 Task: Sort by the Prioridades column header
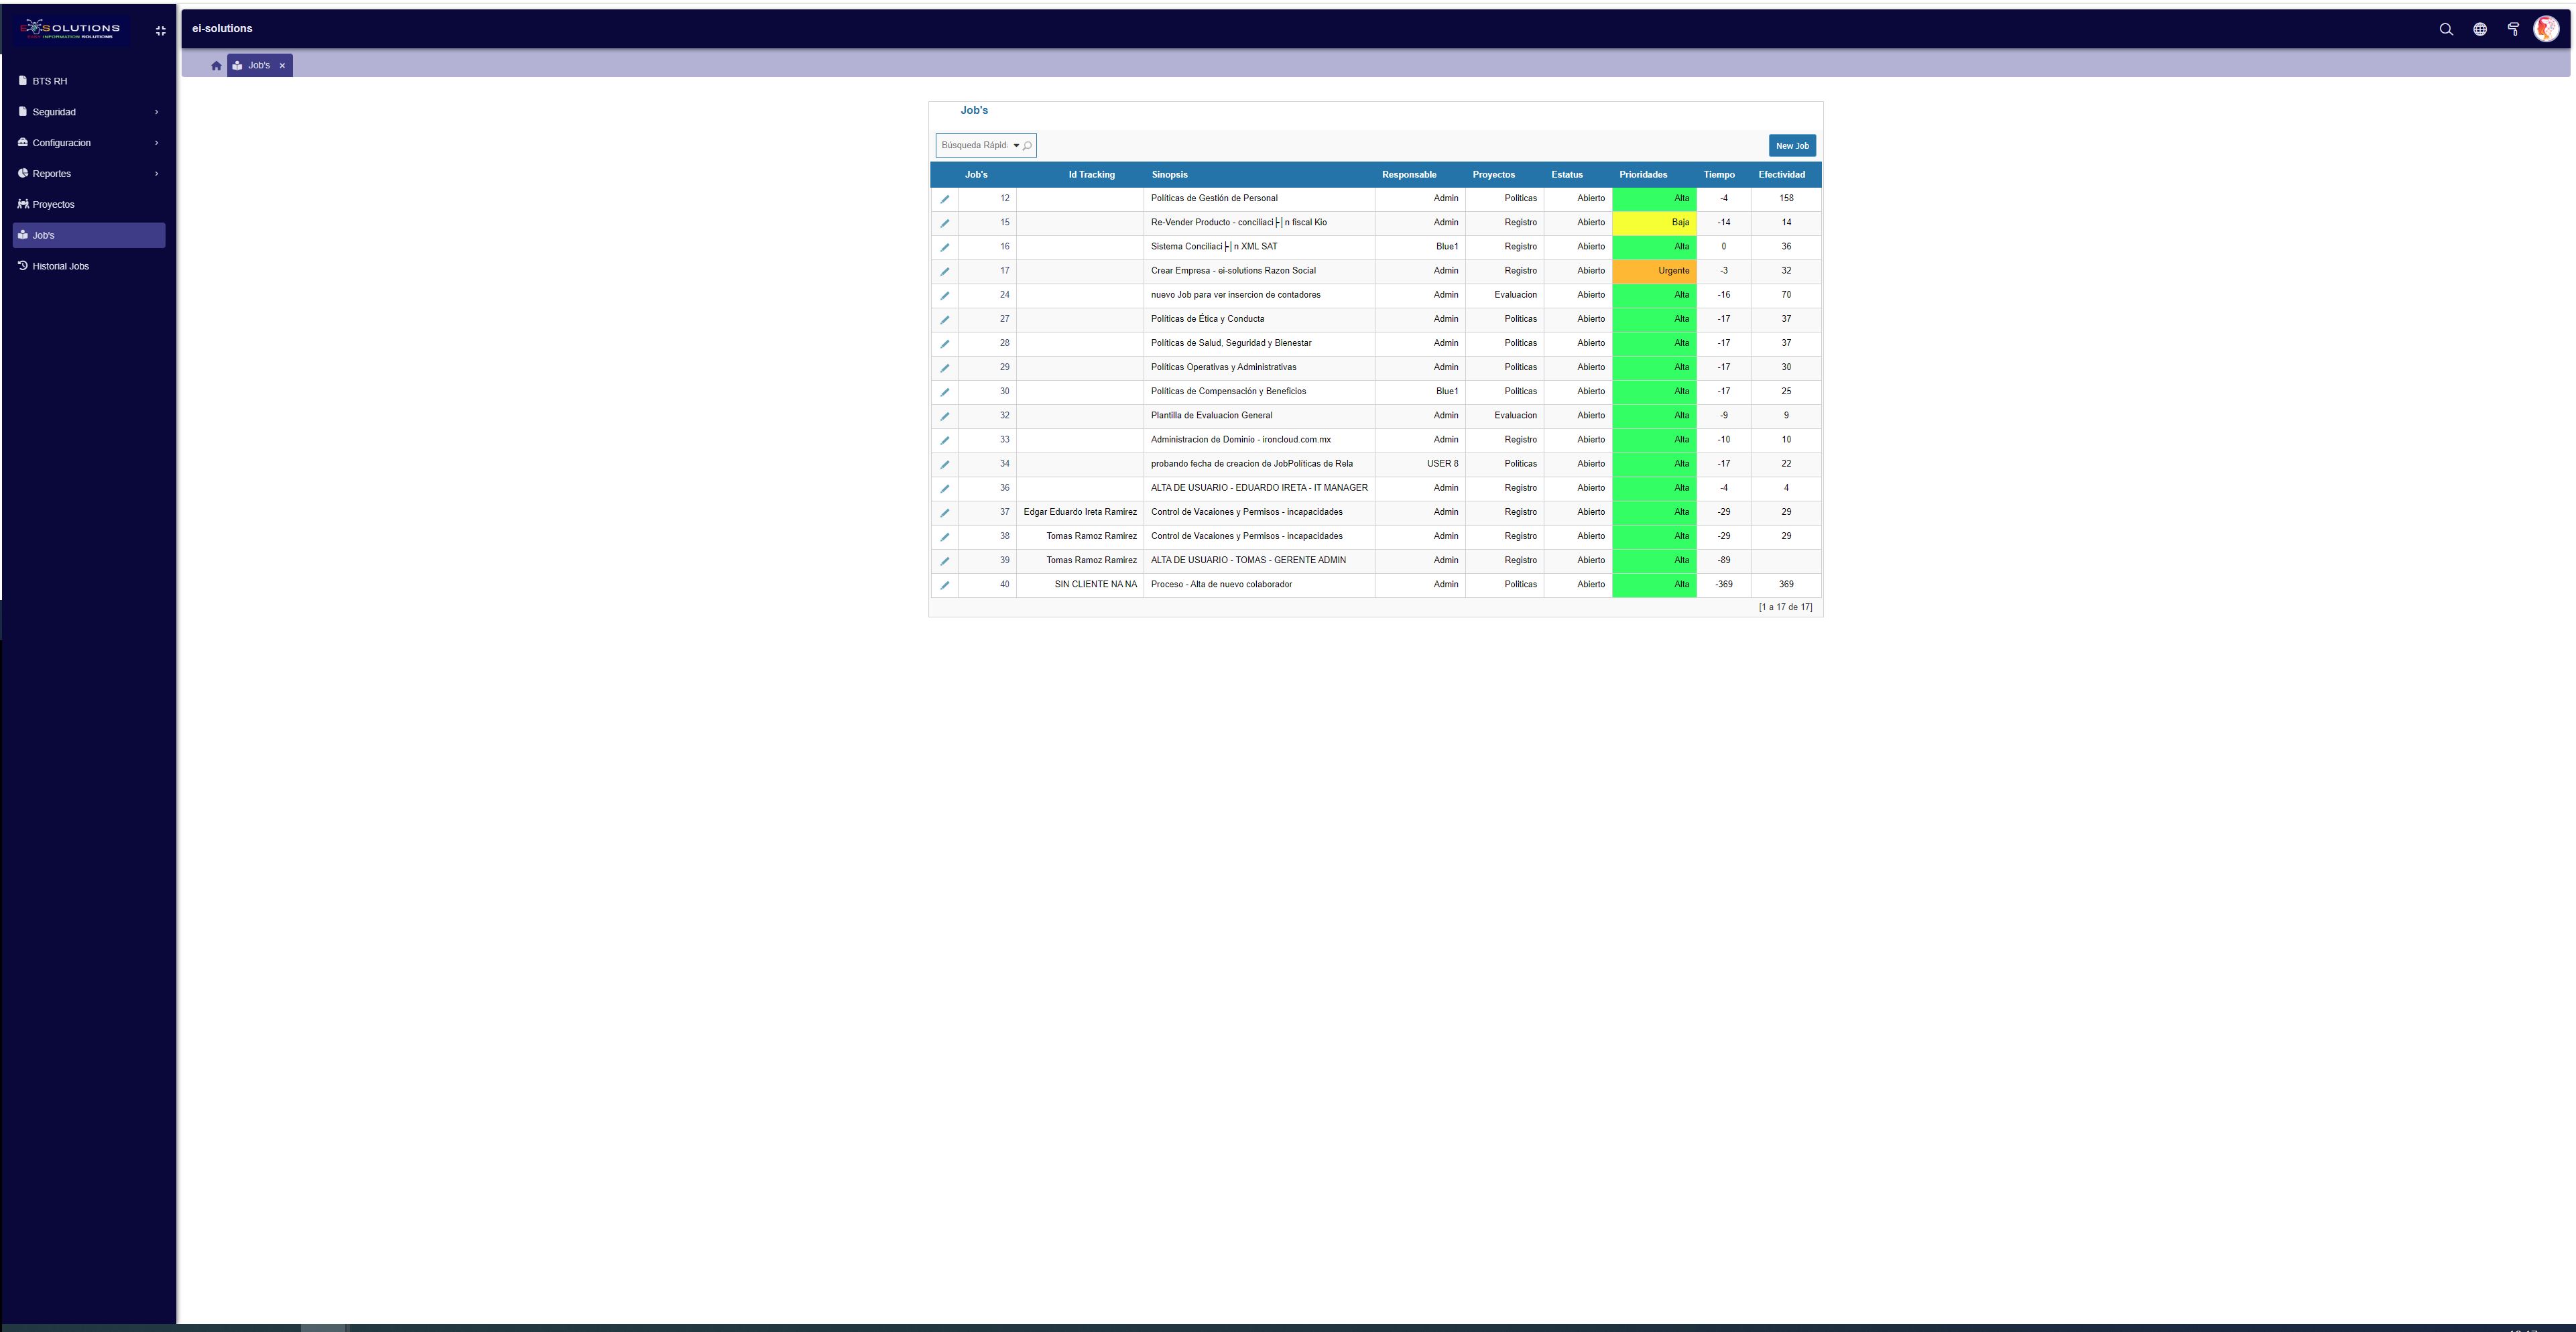(1643, 175)
